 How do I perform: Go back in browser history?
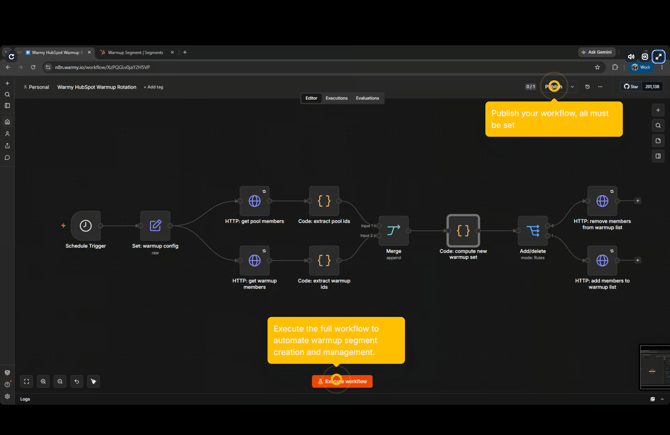[8, 67]
